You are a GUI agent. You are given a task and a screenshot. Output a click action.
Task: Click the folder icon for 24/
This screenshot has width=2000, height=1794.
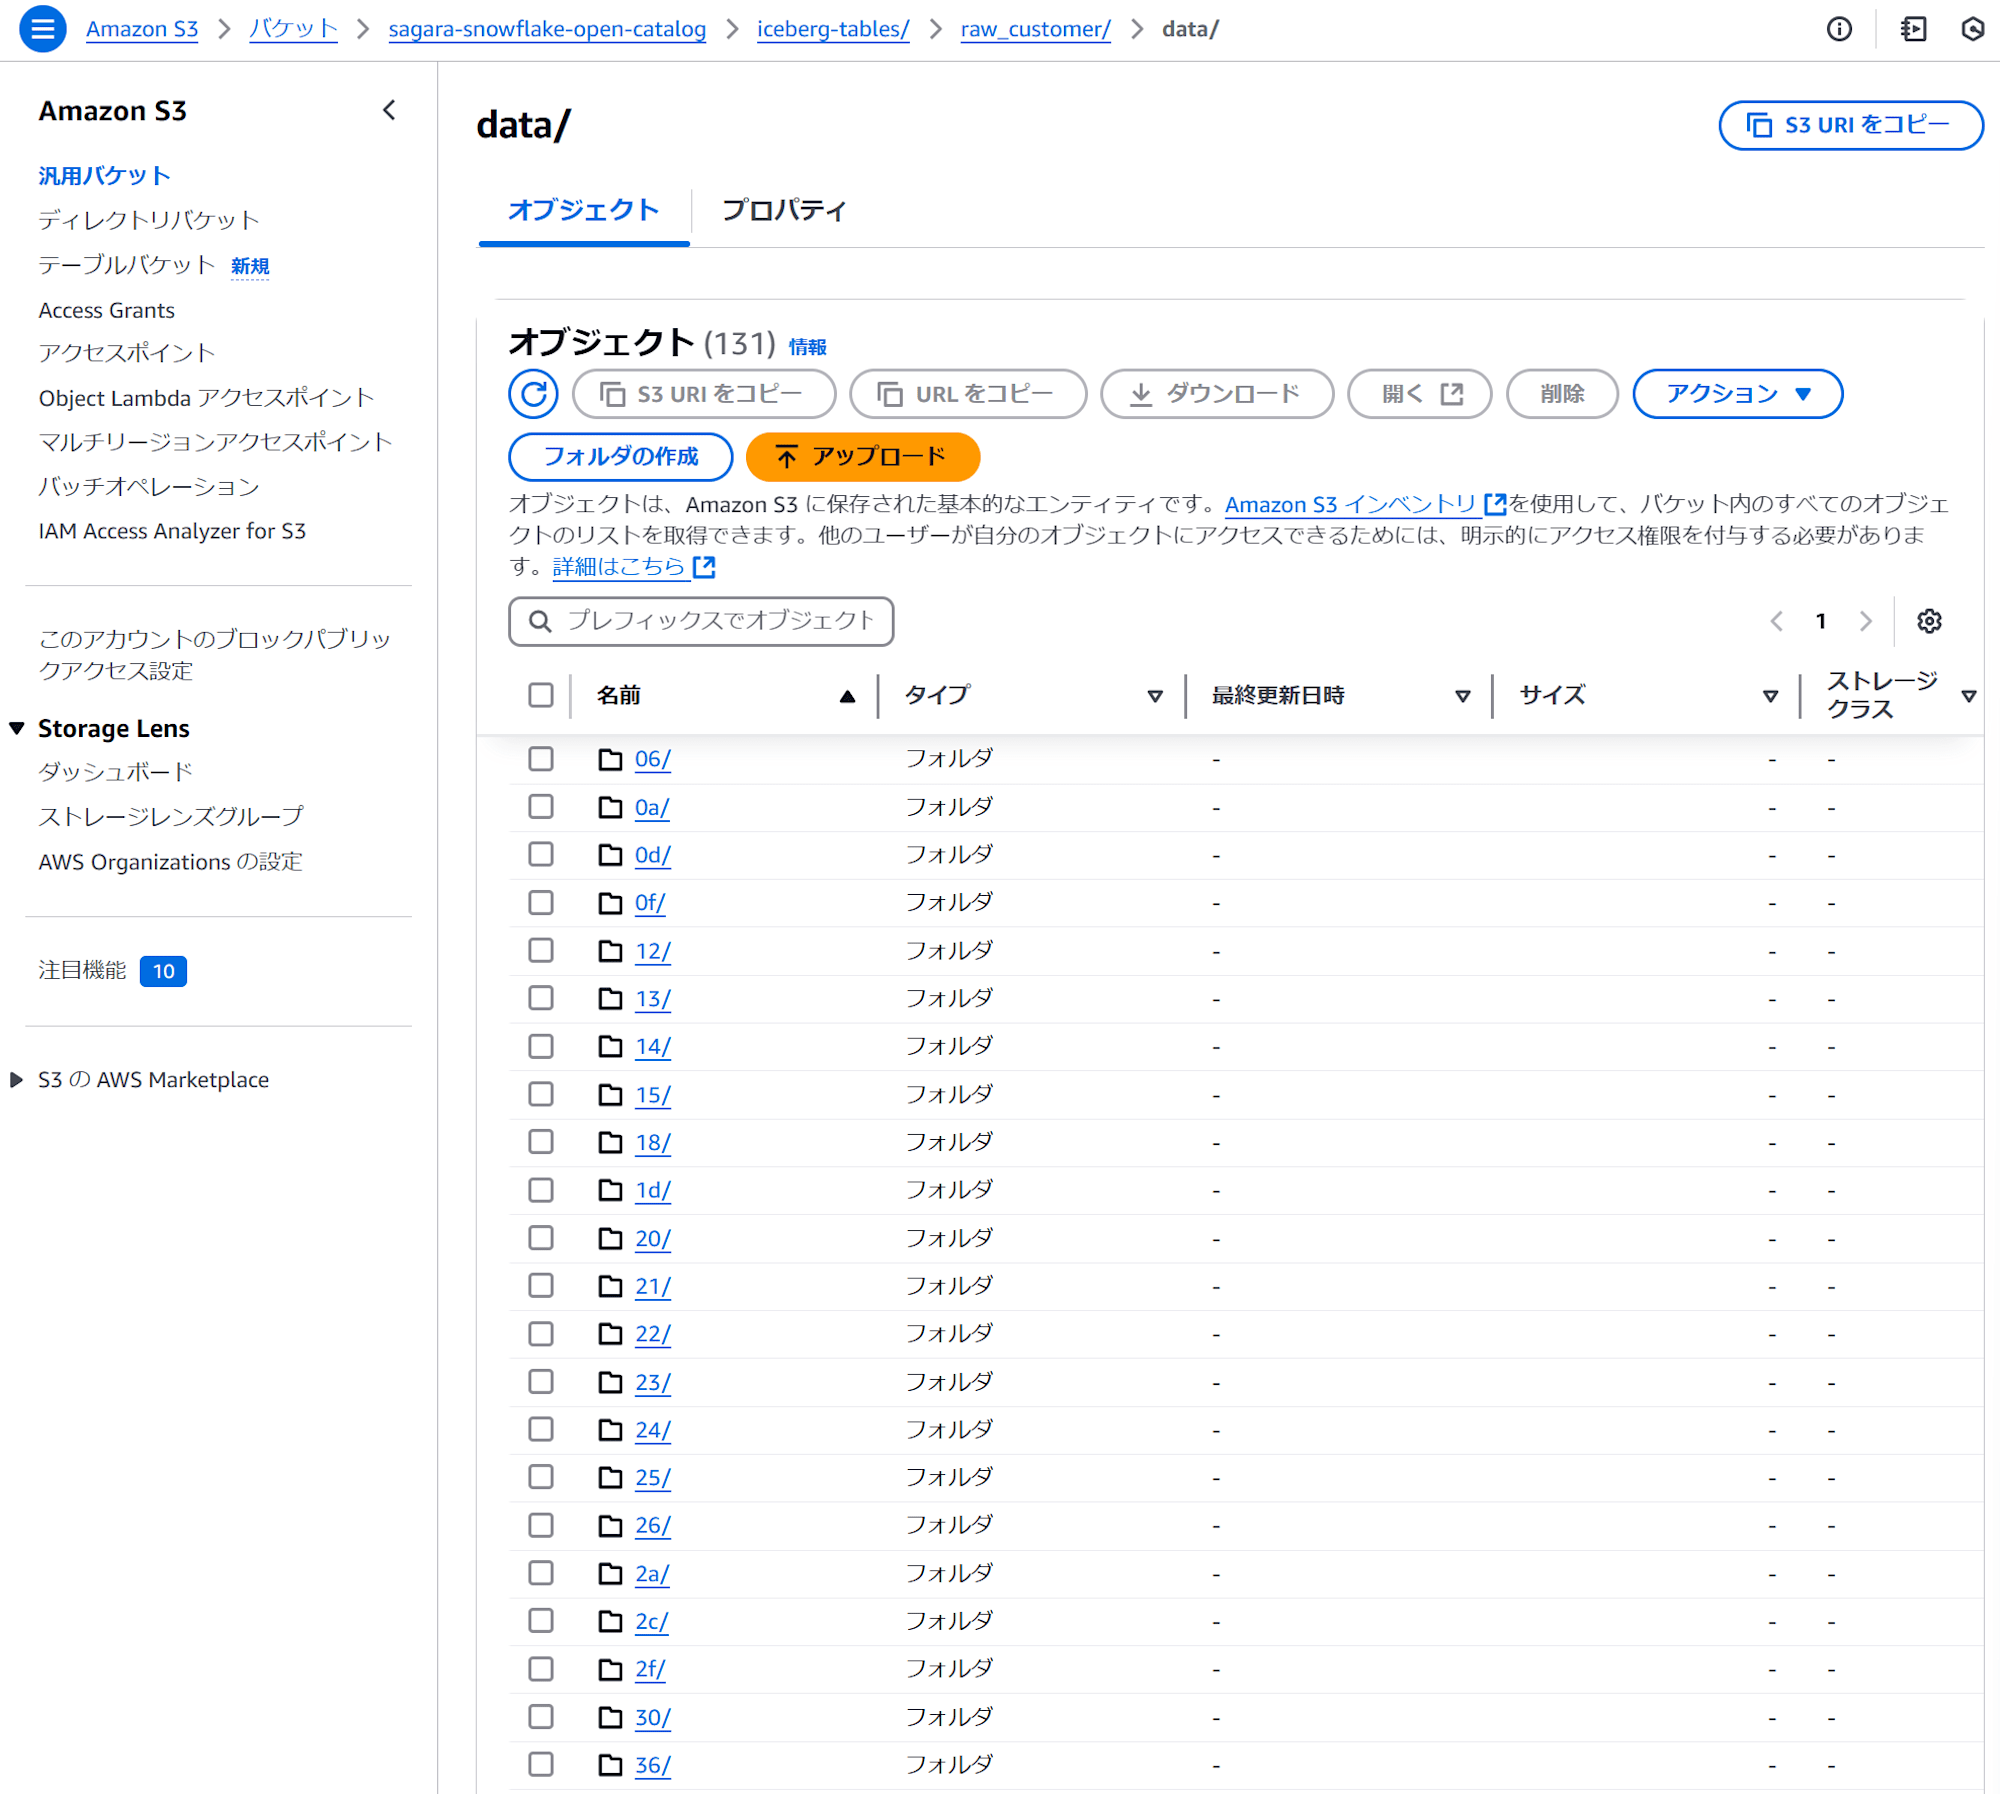point(610,1430)
